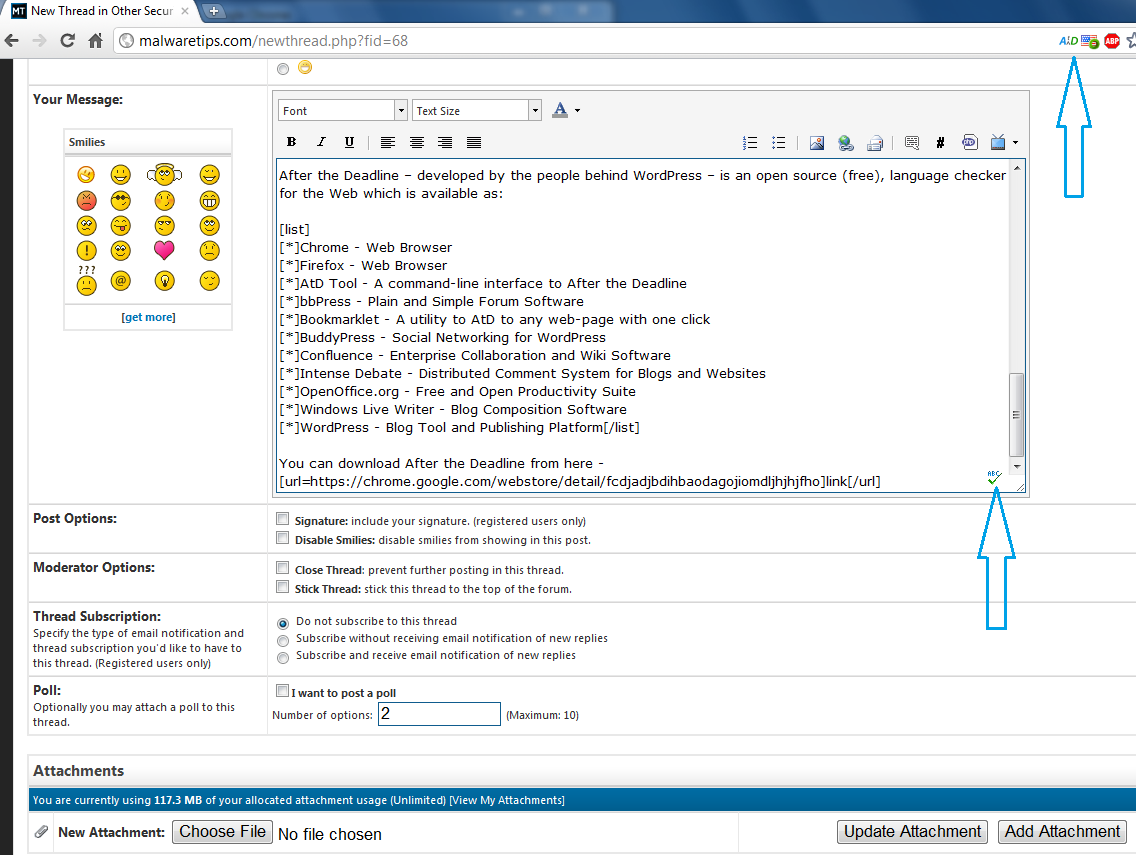The image size is (1136, 855).
Task: Center-align text in message editor
Action: point(417,142)
